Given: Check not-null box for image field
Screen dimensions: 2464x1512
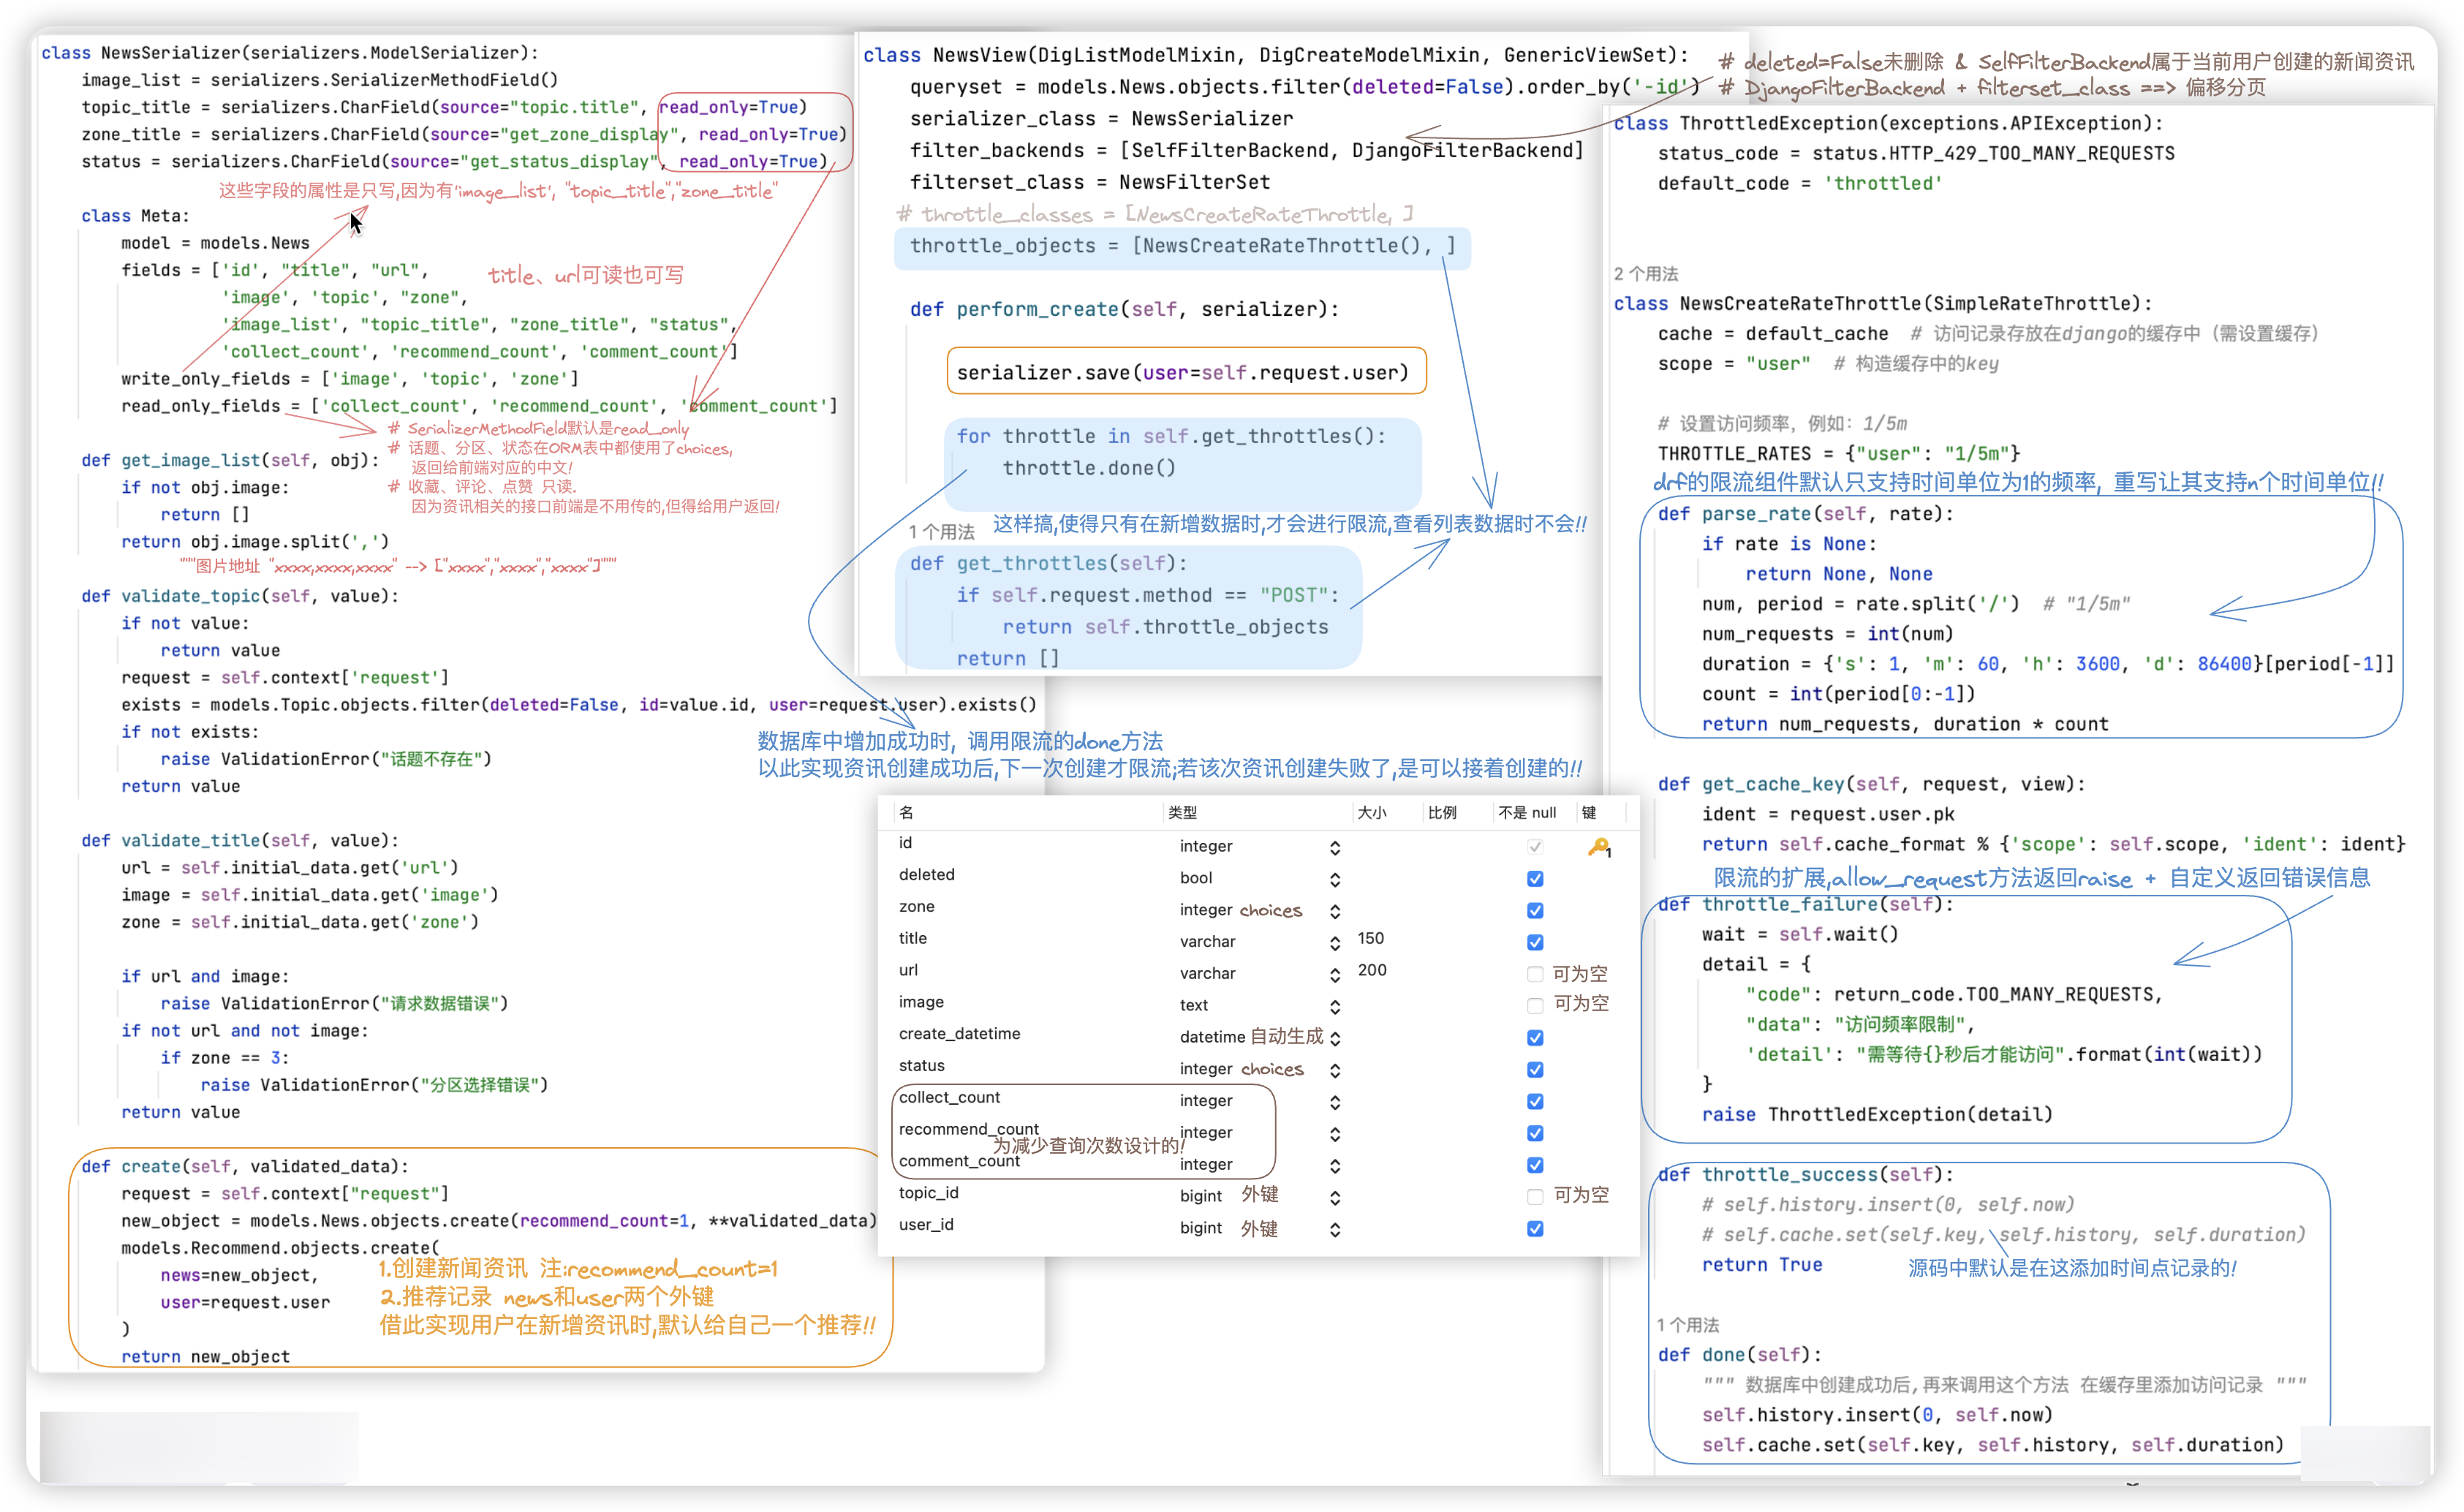Looking at the screenshot, I should click(1535, 1005).
